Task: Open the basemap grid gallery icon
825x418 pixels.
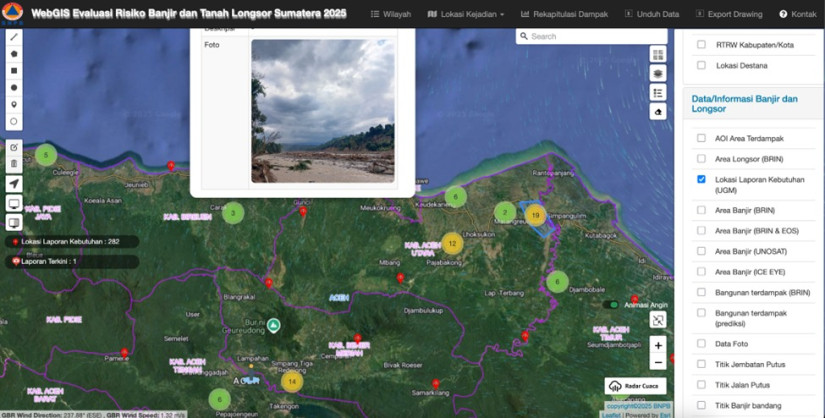Action: click(658, 54)
